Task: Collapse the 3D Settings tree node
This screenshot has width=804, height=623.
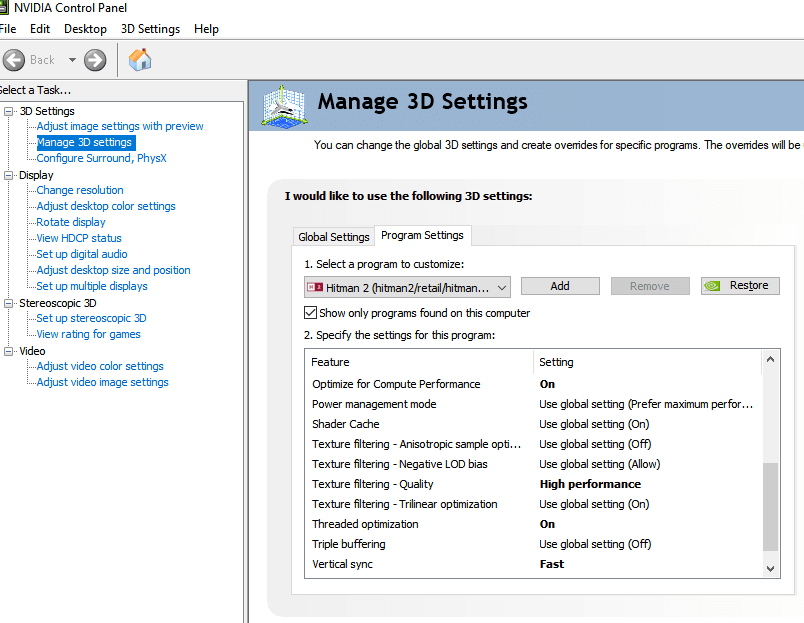Action: tap(9, 111)
